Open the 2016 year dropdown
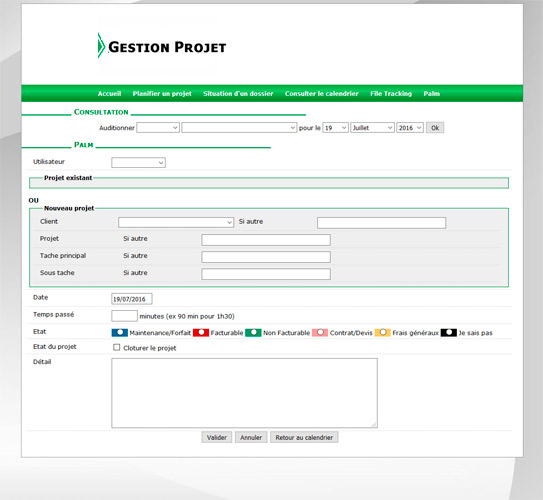543x500 pixels. point(410,128)
